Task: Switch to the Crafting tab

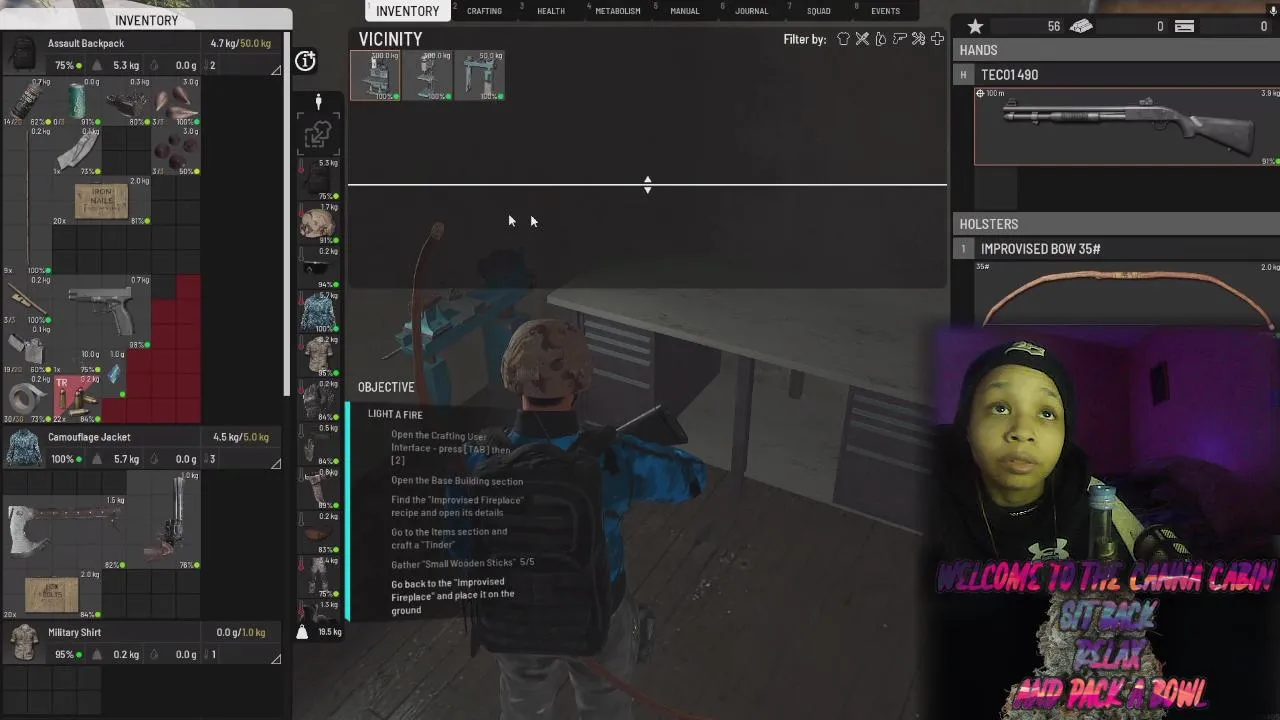Action: [x=484, y=11]
